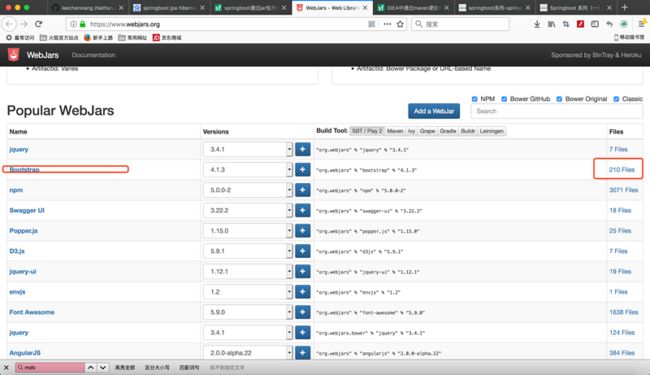The height and width of the screenshot is (375, 650).
Task: Click plus button in the npm row
Action: point(303,190)
